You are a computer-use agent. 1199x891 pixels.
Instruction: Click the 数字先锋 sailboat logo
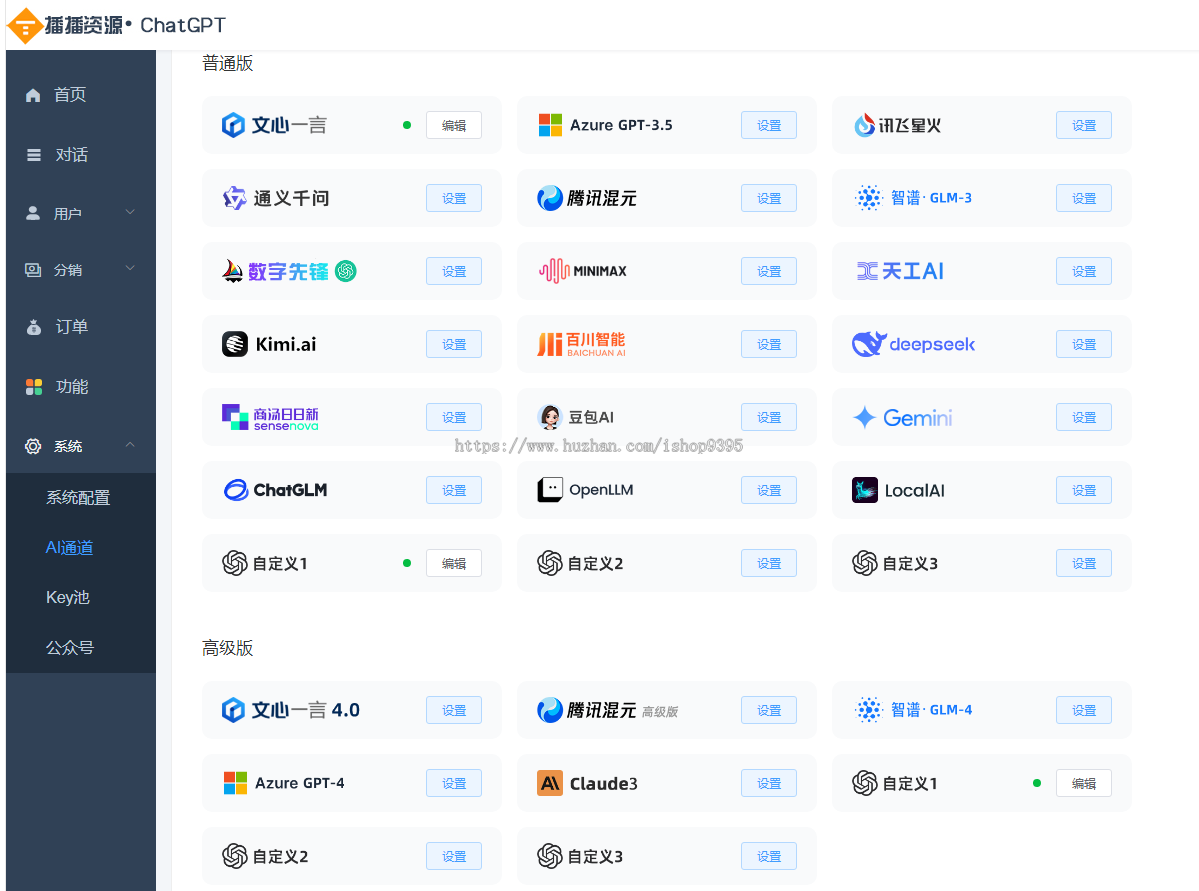[232, 271]
